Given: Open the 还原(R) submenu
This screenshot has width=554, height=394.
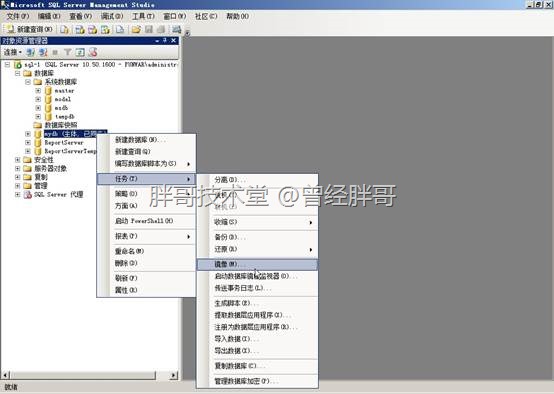Looking at the screenshot, I should [x=257, y=249].
